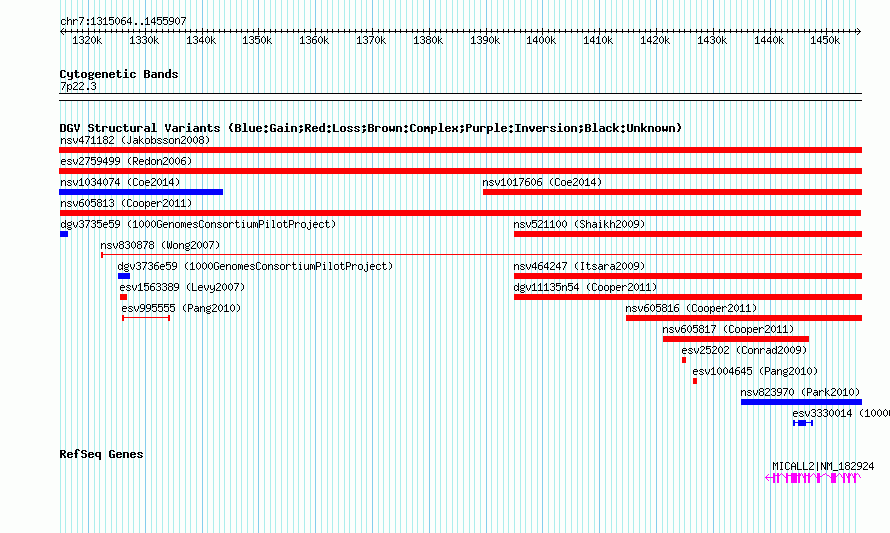Click the esv1004645 (Pang2010) label

point(755,371)
